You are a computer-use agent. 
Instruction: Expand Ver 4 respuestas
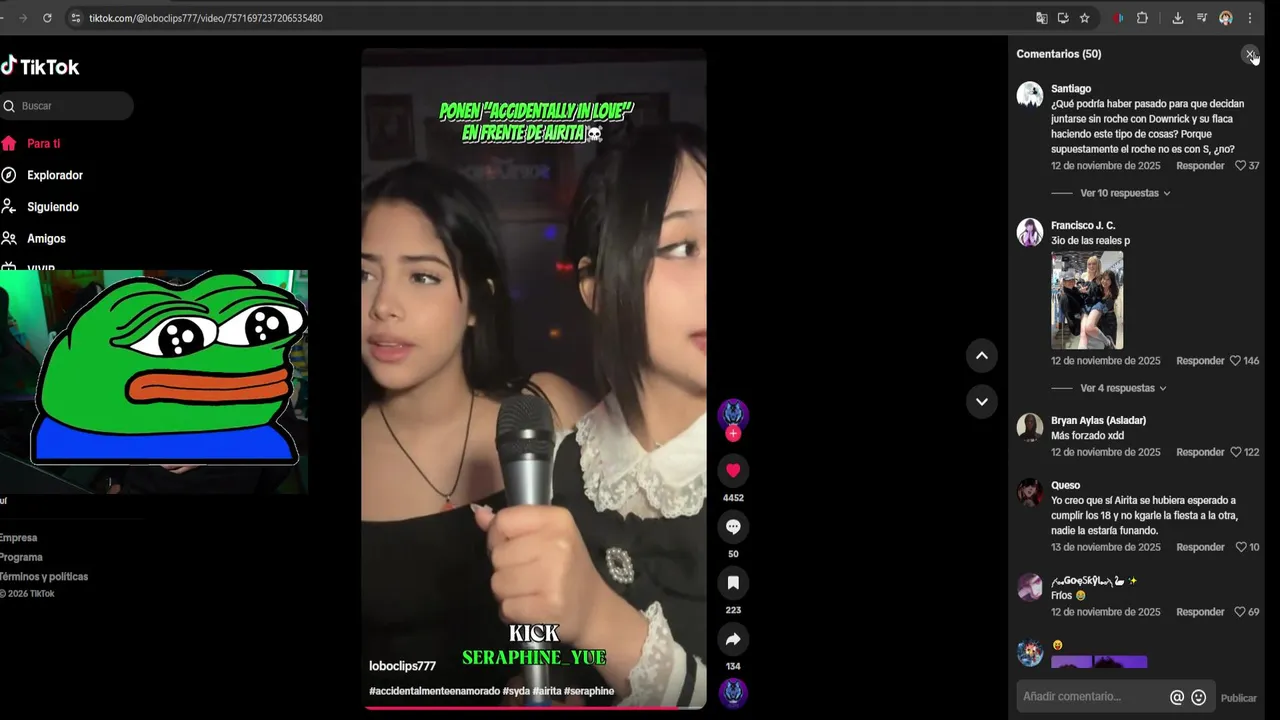1123,388
